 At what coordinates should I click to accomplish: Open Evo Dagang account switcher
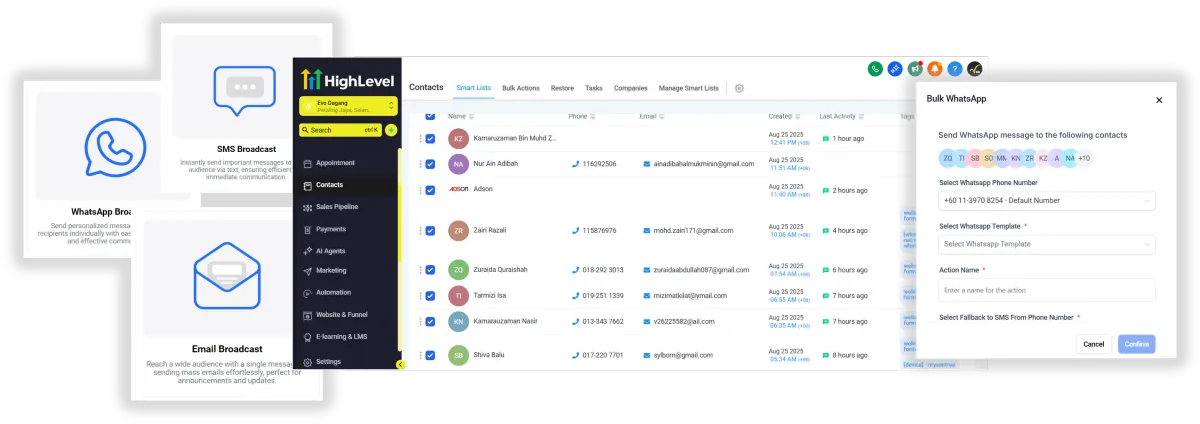348,106
